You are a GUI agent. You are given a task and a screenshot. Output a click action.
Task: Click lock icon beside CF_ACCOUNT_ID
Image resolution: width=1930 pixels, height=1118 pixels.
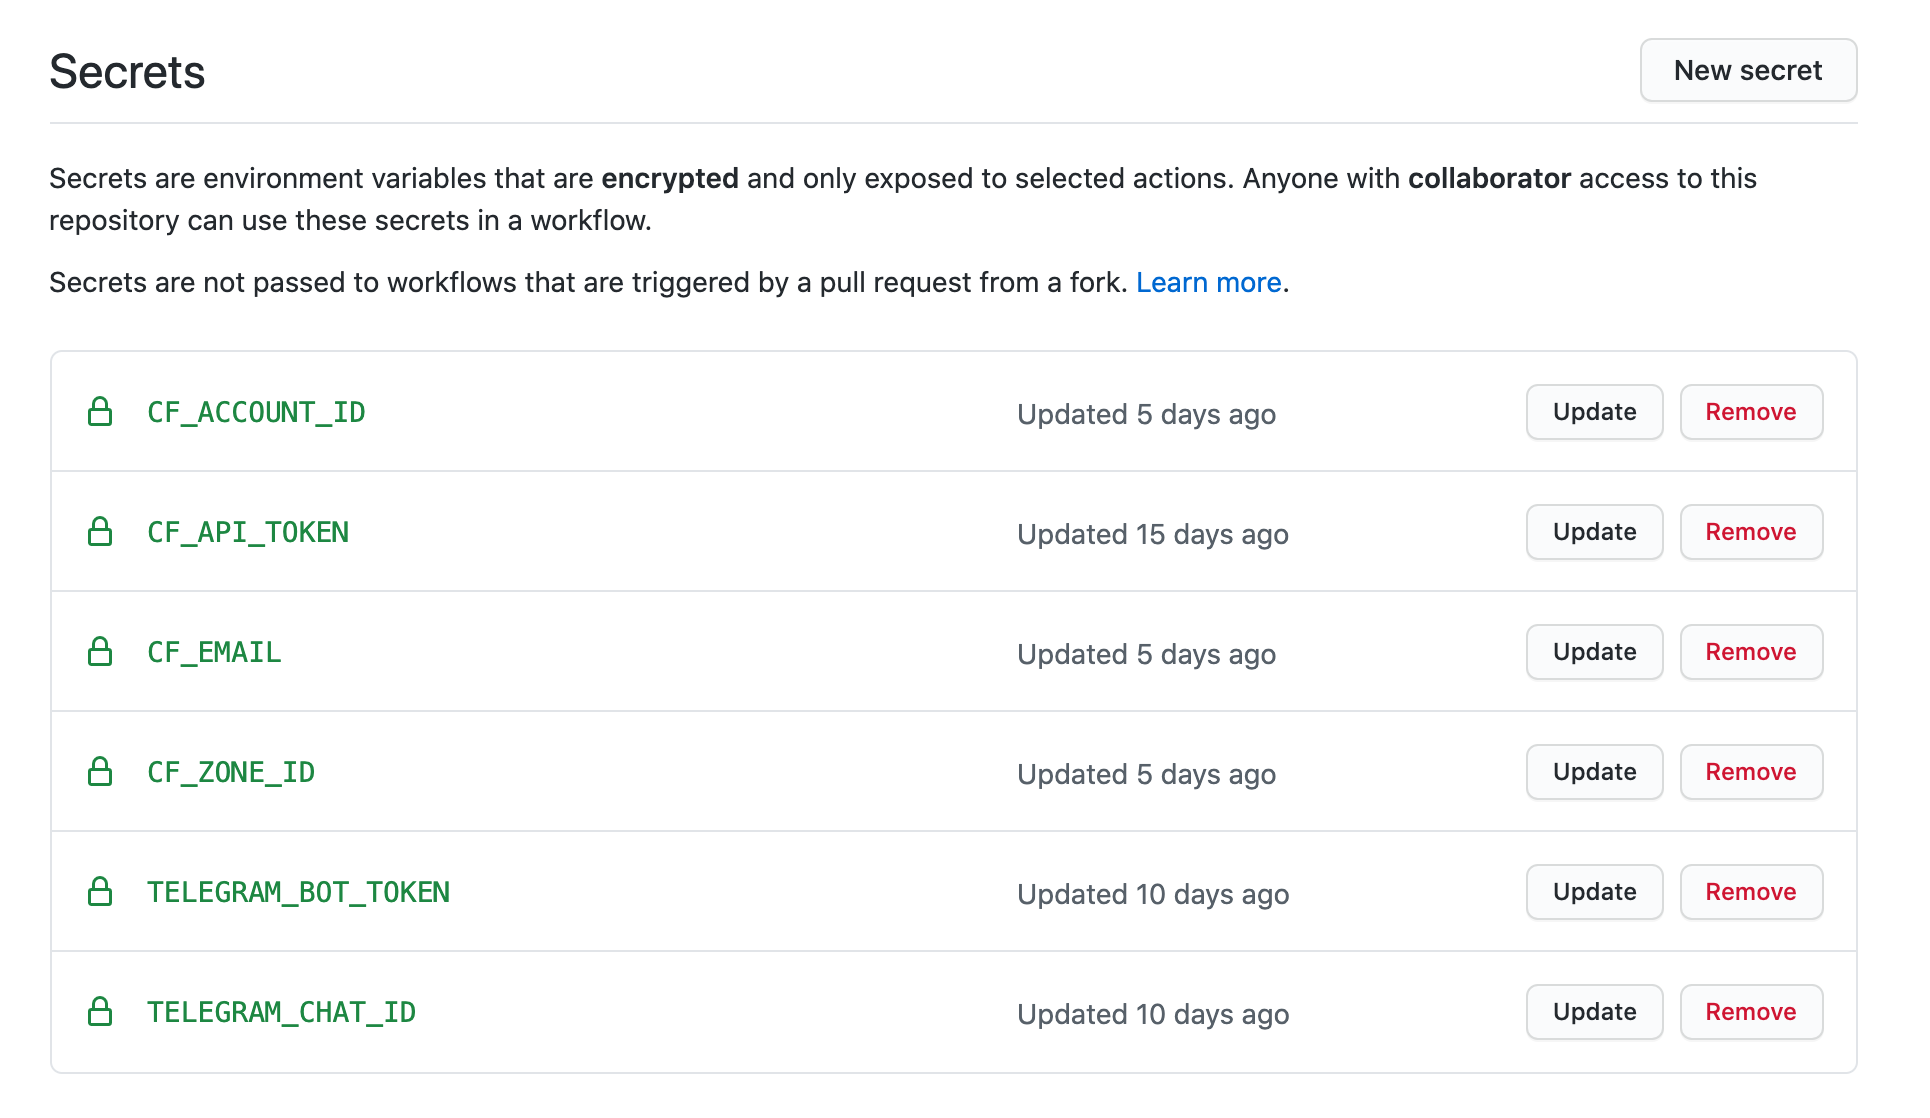pos(100,412)
